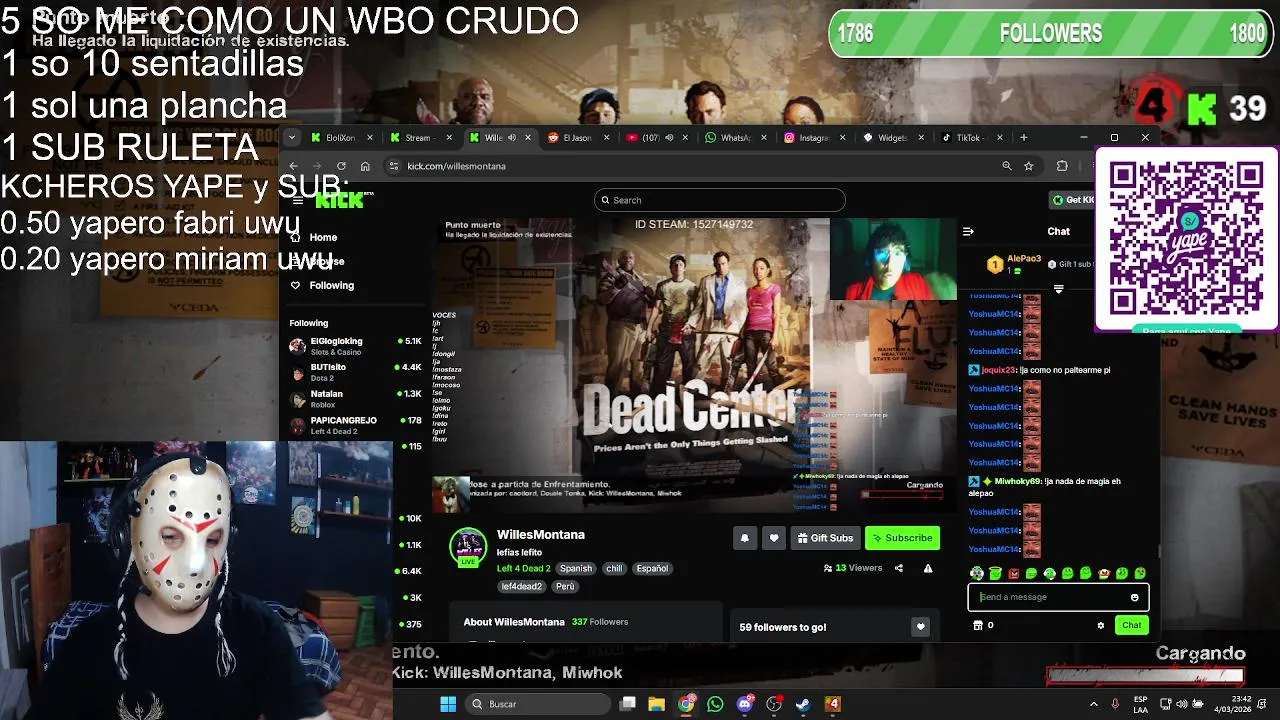Viewport: 1280px width, 720px height.
Task: Click the Spanish tag
Action: 576,568
